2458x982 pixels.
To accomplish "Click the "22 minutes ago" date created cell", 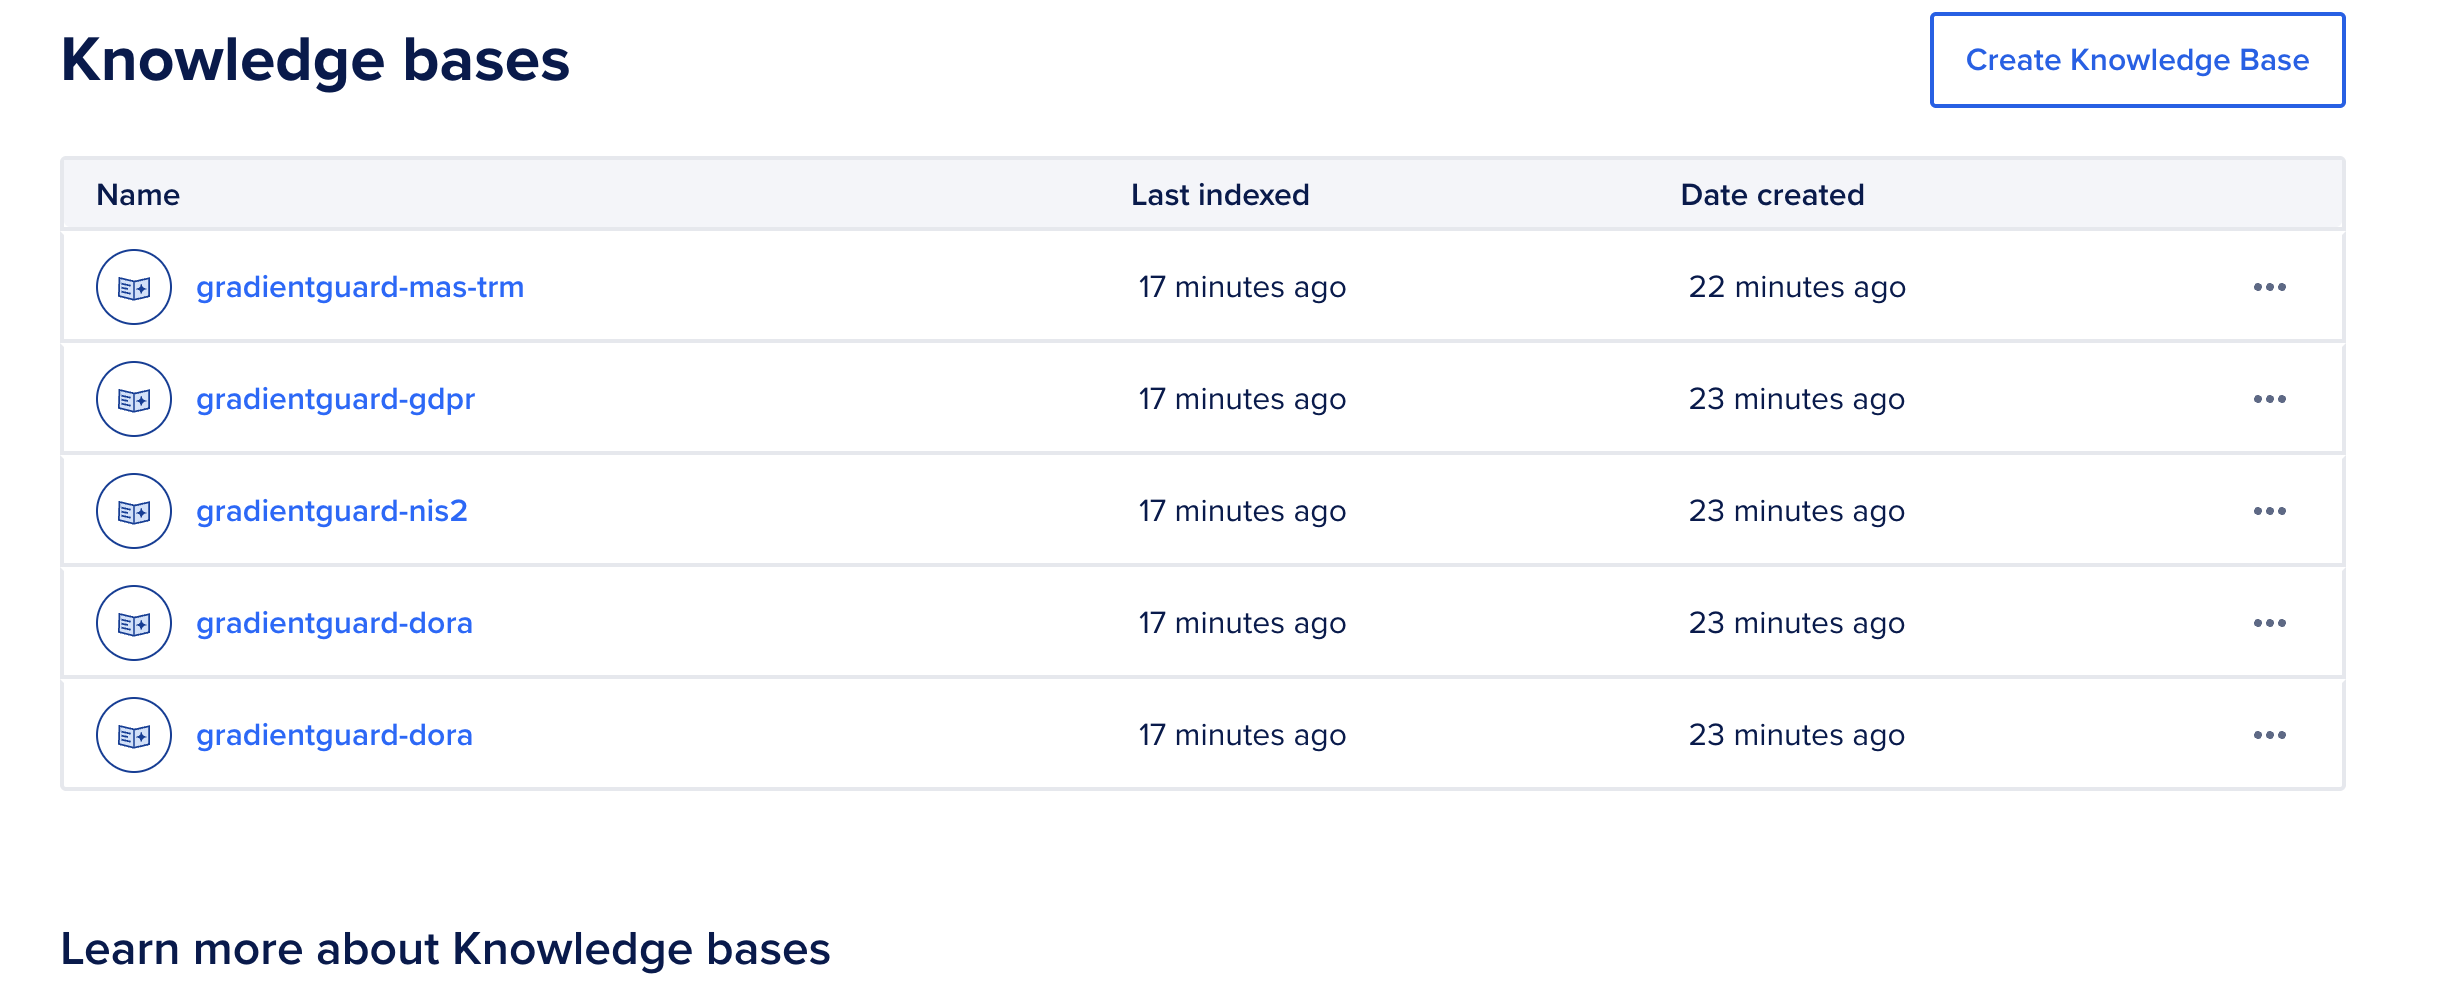I will coord(1797,287).
